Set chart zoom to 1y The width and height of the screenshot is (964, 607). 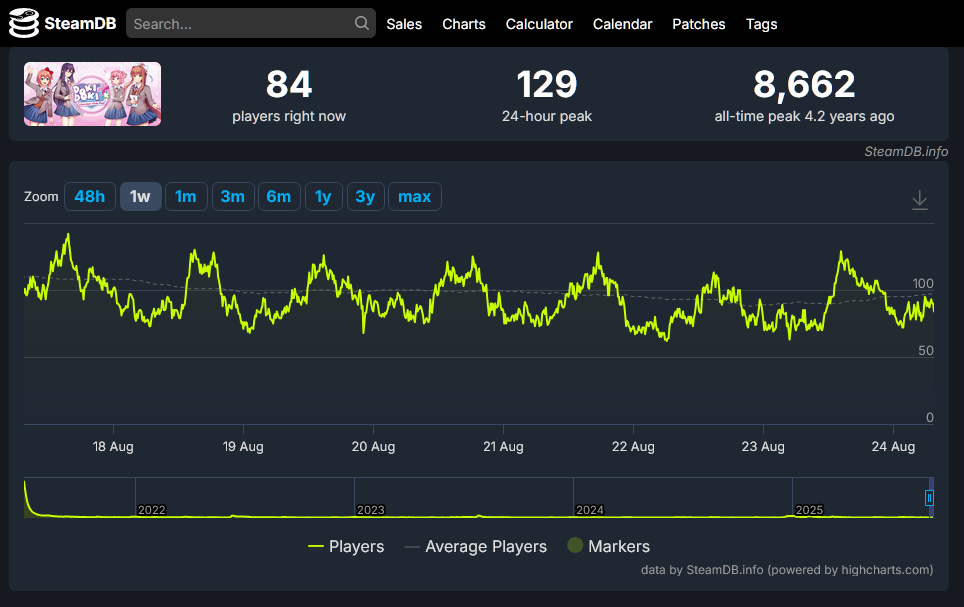point(323,197)
